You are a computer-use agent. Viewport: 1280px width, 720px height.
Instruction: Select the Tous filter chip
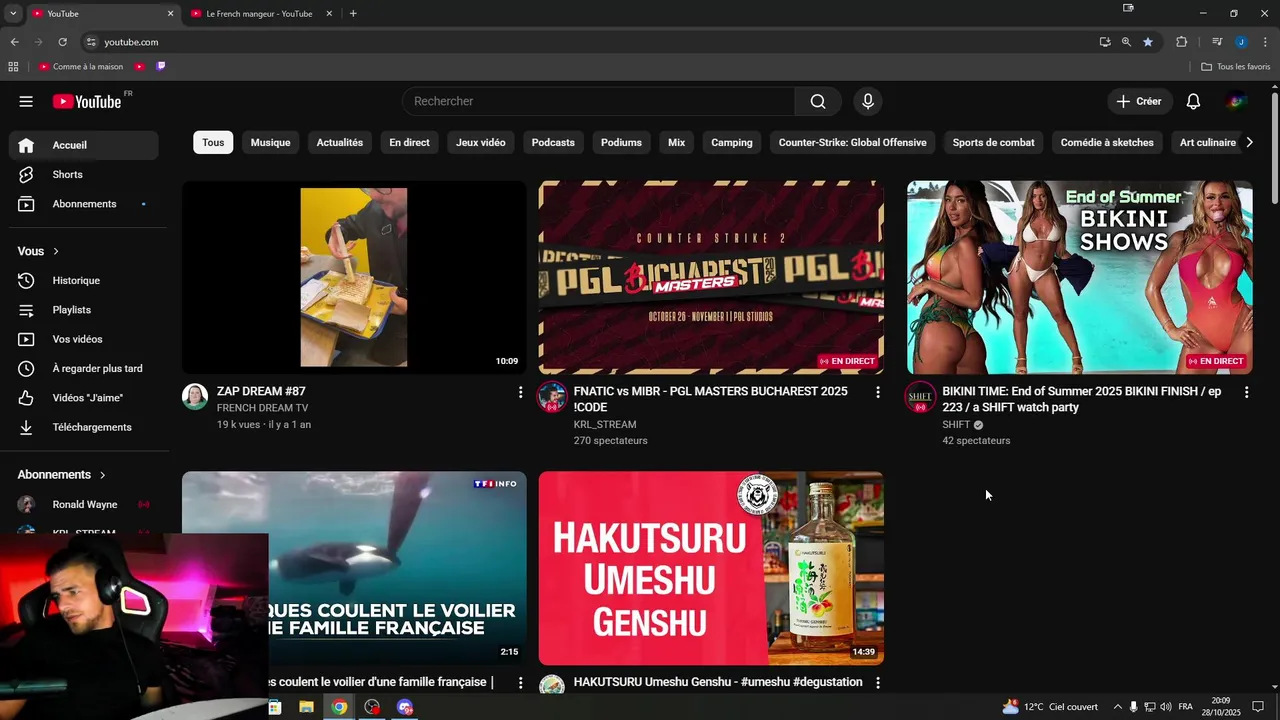pyautogui.click(x=213, y=143)
